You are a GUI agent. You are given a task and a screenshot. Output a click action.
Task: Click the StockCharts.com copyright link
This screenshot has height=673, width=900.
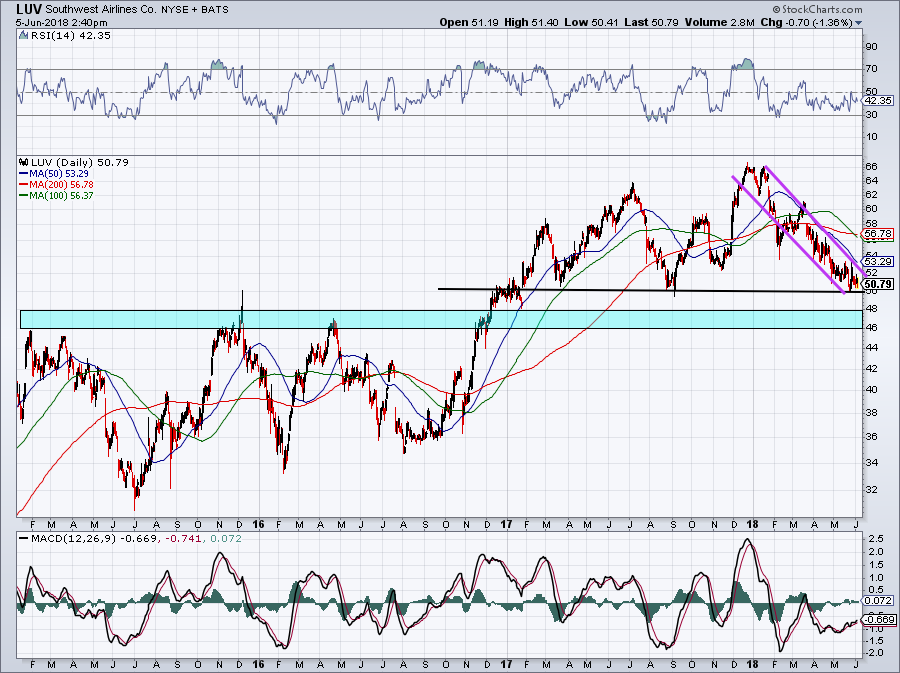tap(817, 9)
